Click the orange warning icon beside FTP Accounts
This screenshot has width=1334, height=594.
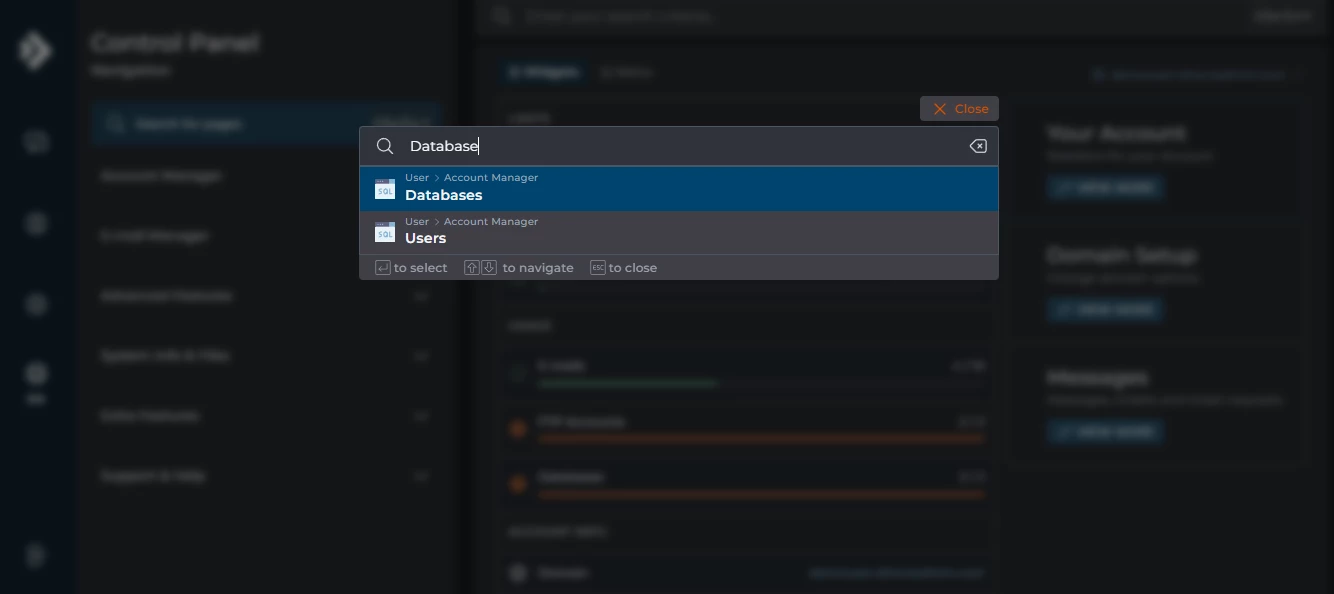tap(518, 428)
